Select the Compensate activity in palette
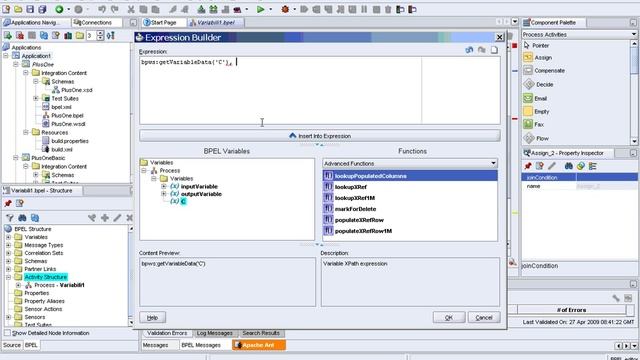The height and width of the screenshot is (360, 640). 544,71
